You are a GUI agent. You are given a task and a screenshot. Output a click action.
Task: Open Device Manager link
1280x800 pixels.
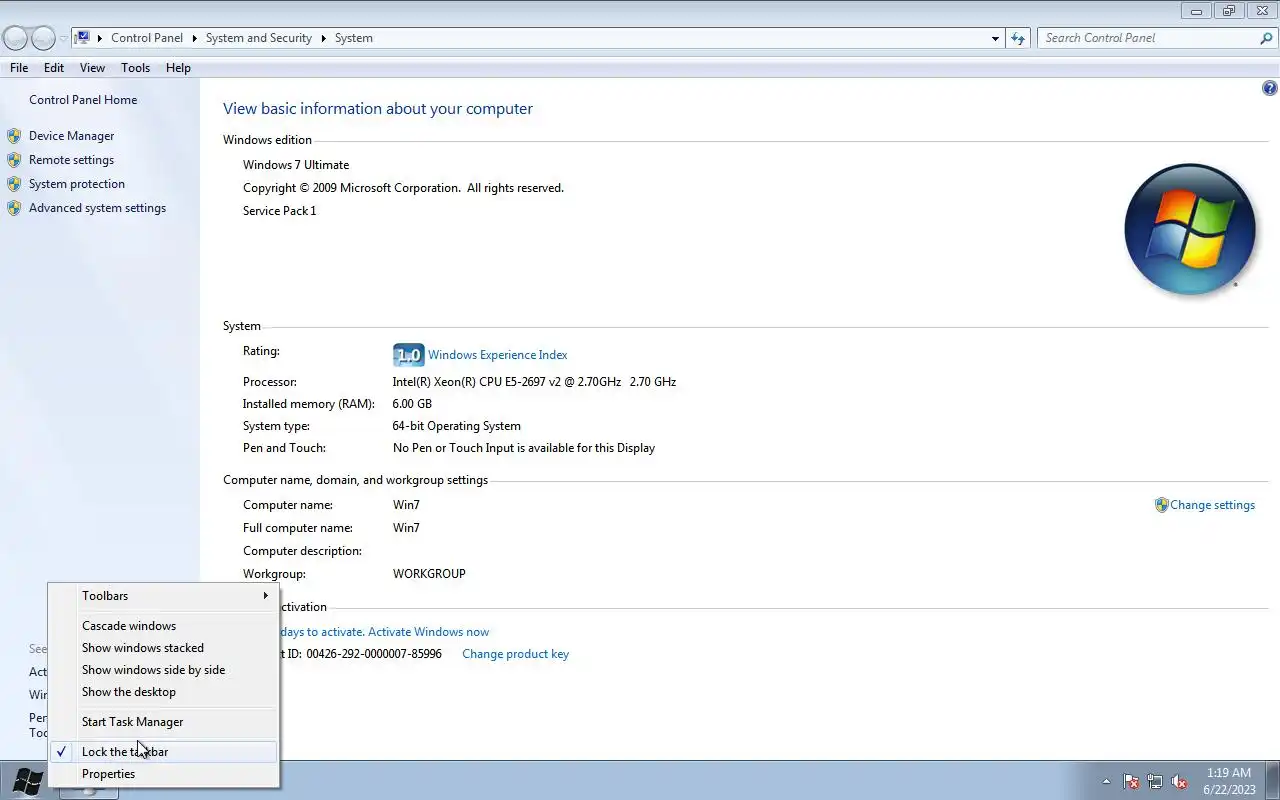coord(71,136)
